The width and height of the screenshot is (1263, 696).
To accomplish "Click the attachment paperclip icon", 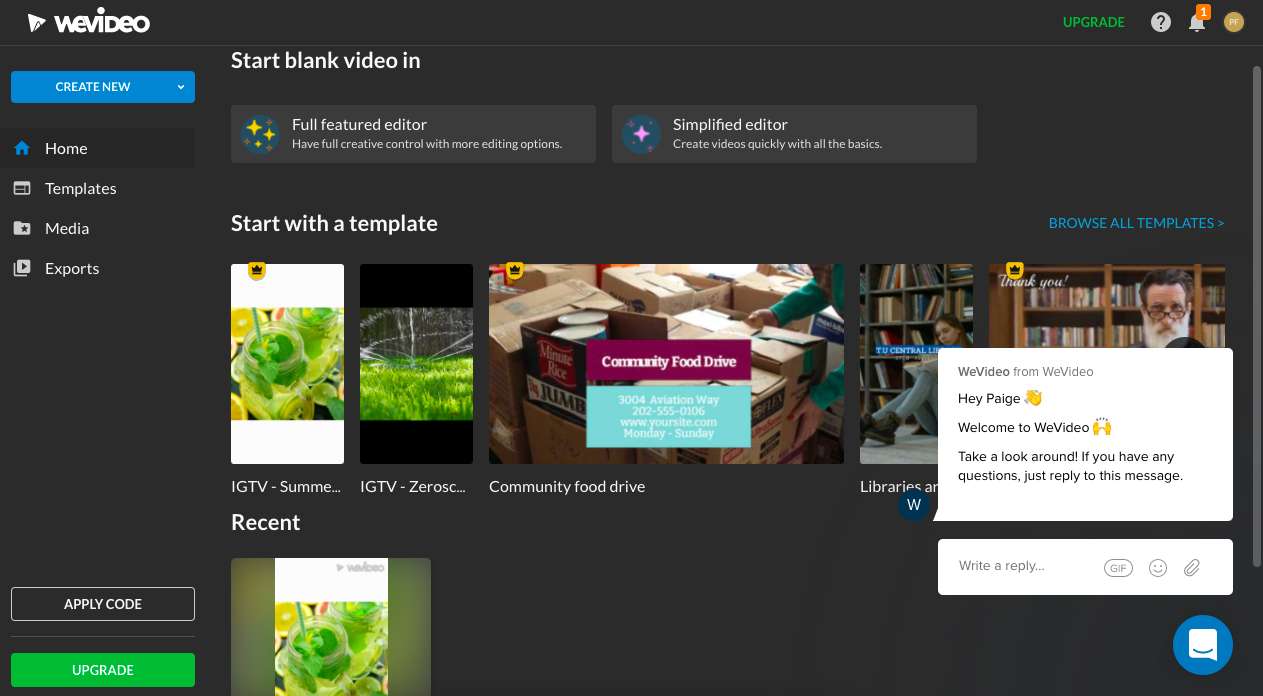I will click(1192, 568).
